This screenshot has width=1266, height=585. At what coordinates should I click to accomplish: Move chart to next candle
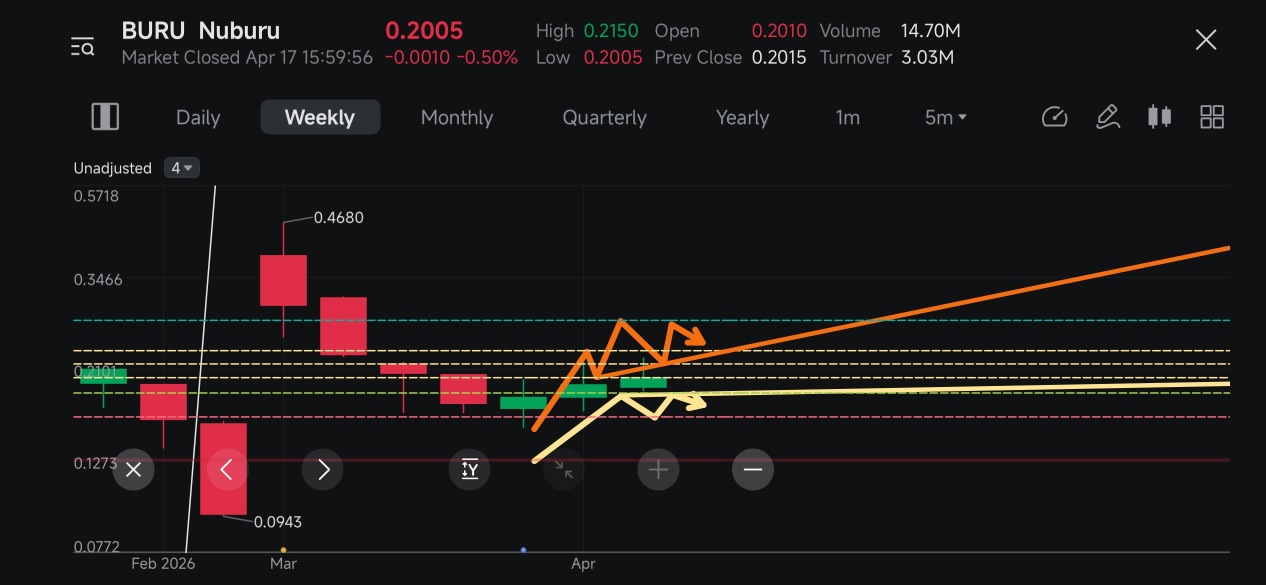tap(323, 469)
